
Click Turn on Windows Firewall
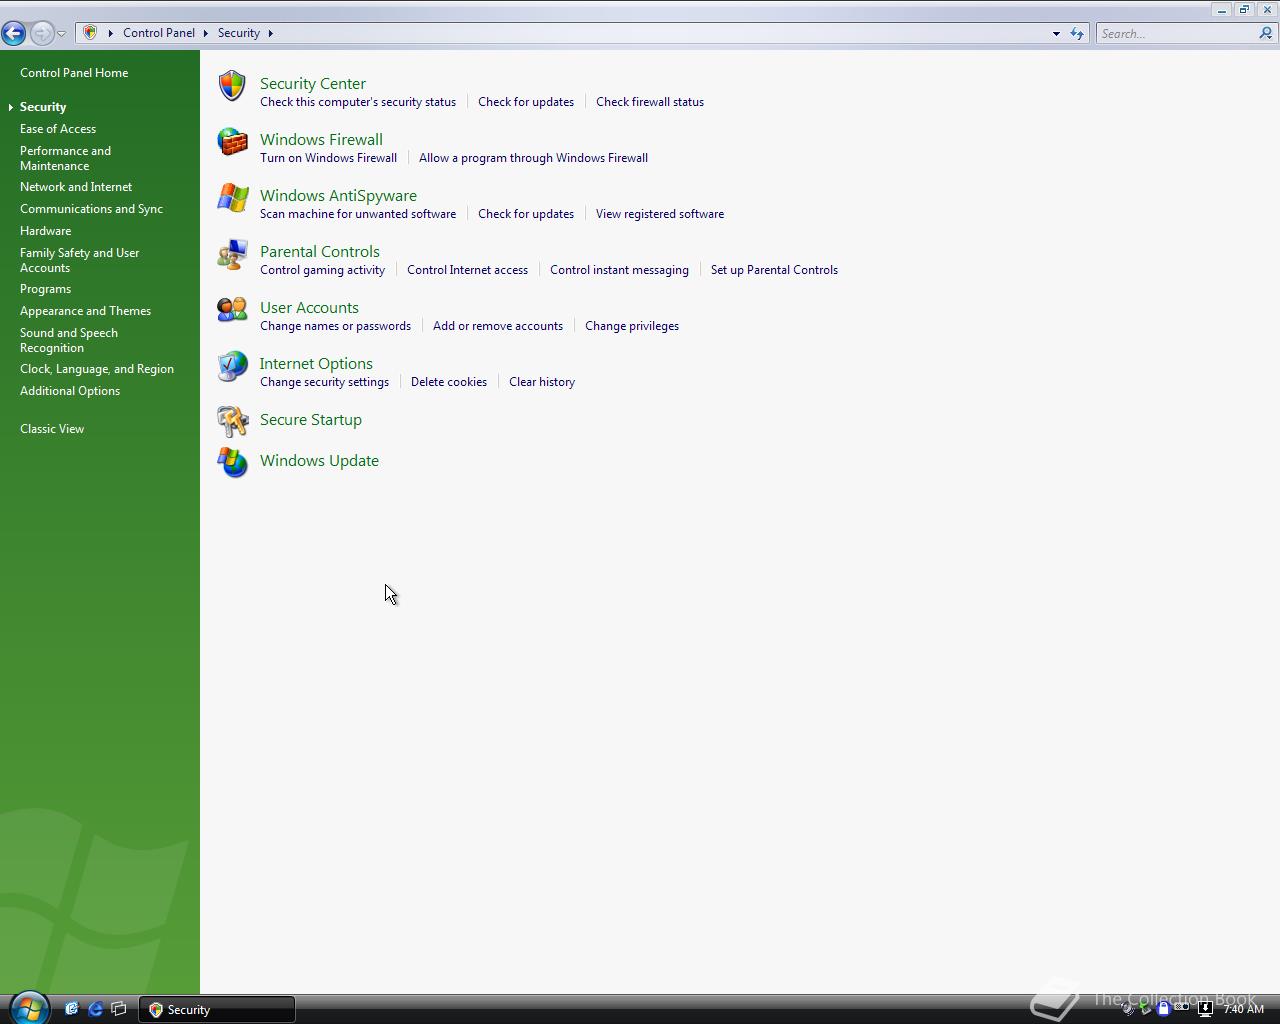[x=328, y=158]
